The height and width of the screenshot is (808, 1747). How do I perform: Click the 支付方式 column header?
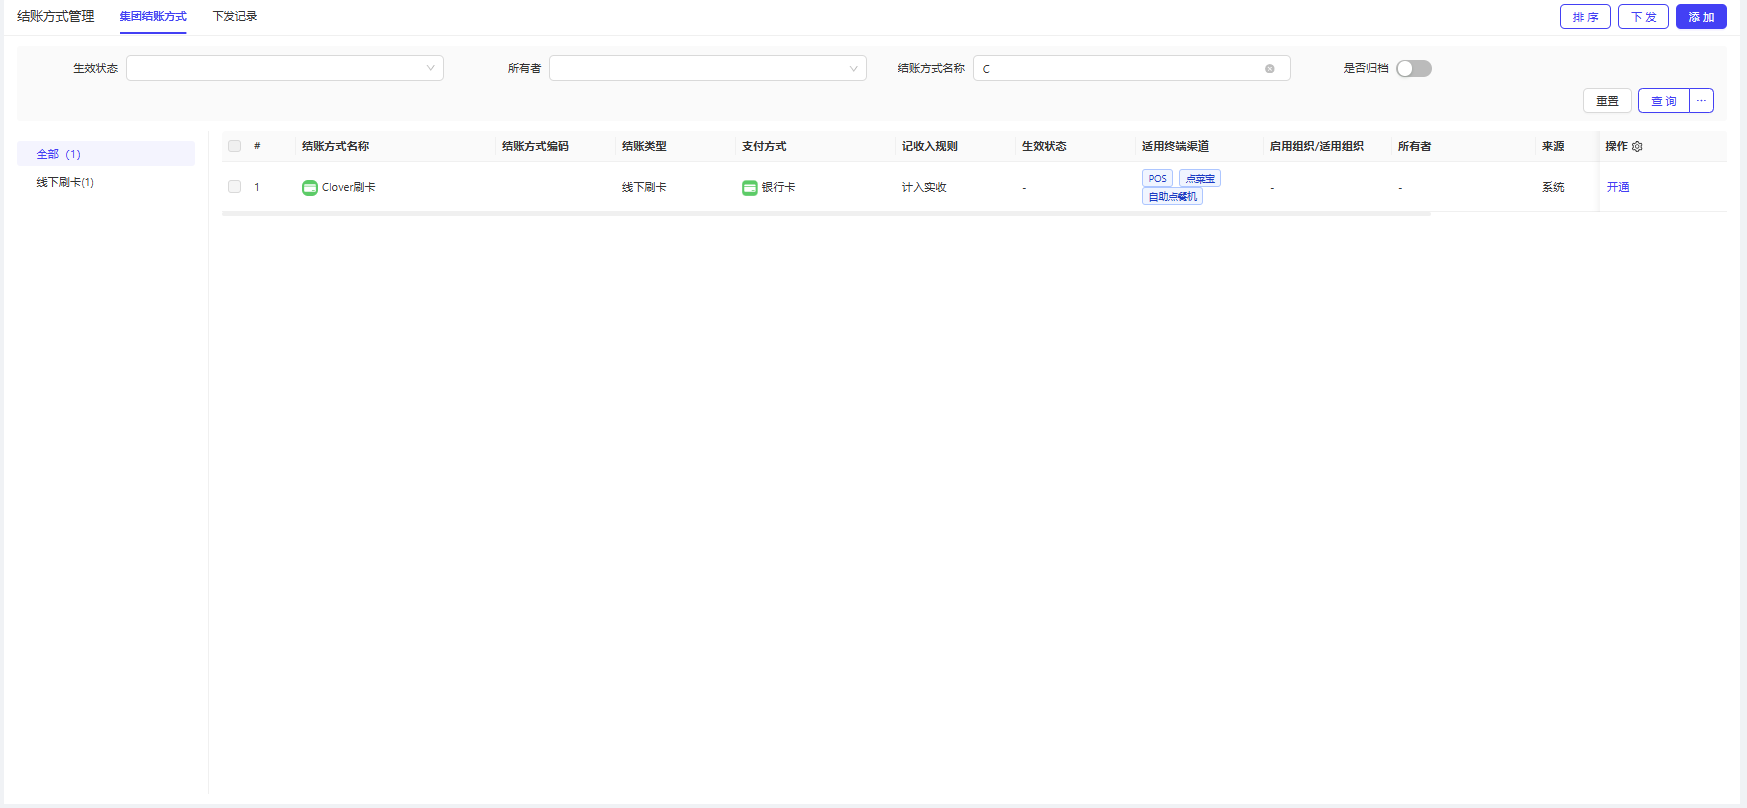(764, 146)
